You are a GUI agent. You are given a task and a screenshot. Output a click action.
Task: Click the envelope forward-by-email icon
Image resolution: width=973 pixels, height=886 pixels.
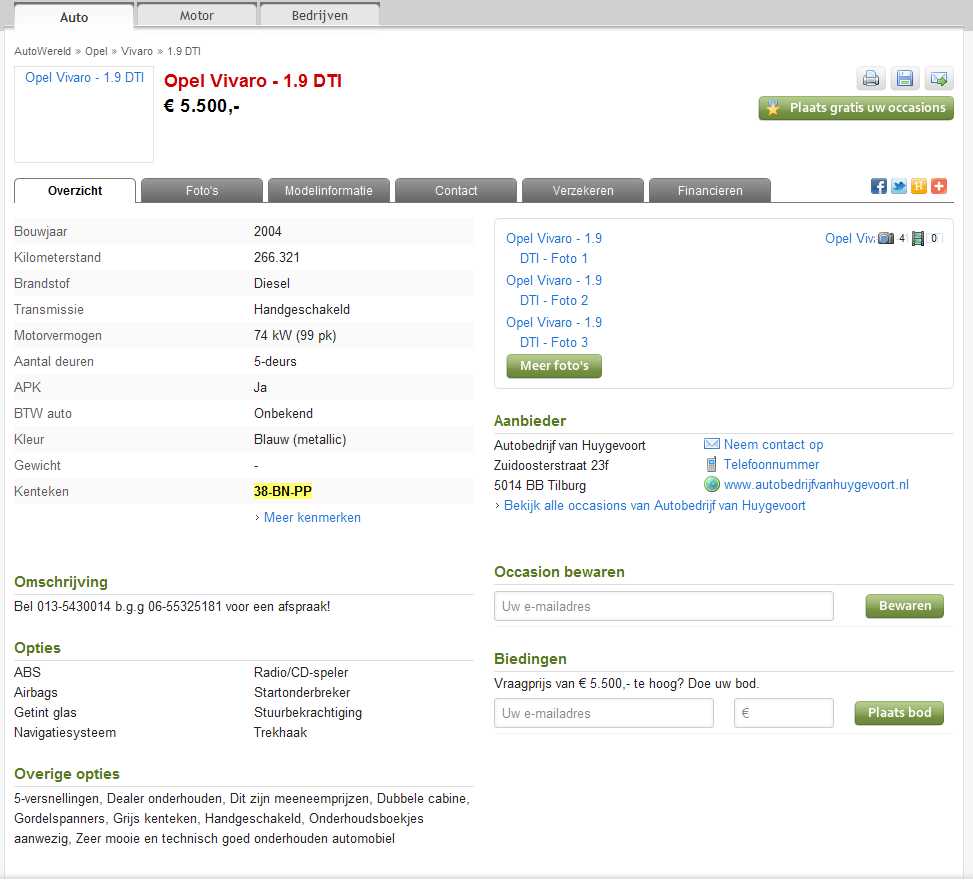[939, 79]
